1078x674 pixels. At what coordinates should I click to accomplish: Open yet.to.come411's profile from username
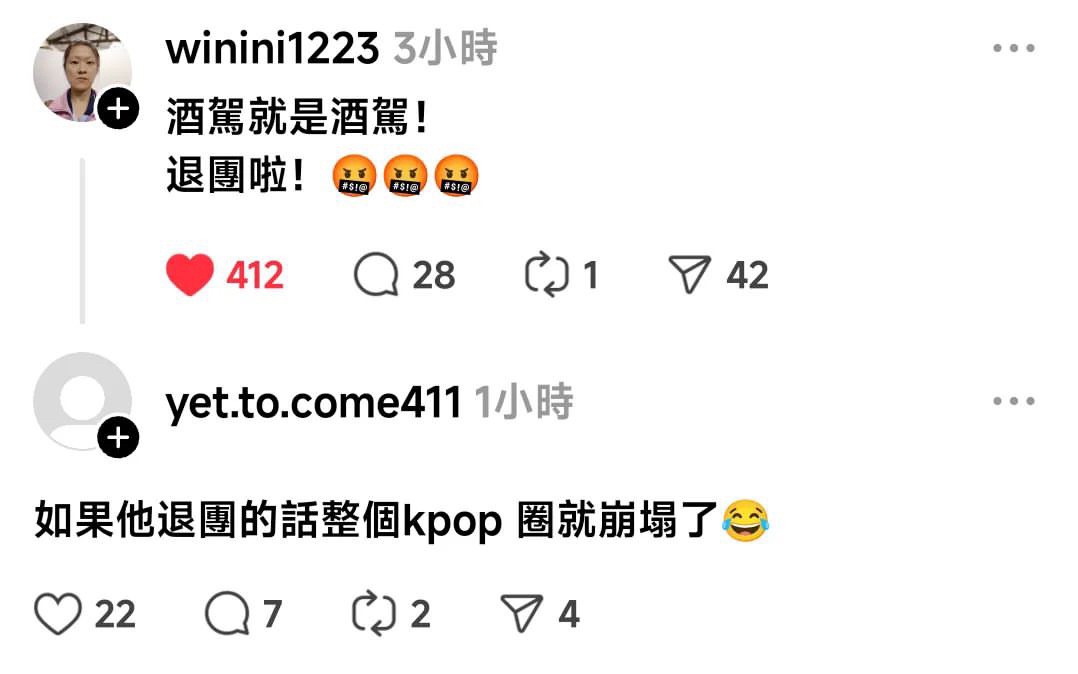tap(314, 402)
